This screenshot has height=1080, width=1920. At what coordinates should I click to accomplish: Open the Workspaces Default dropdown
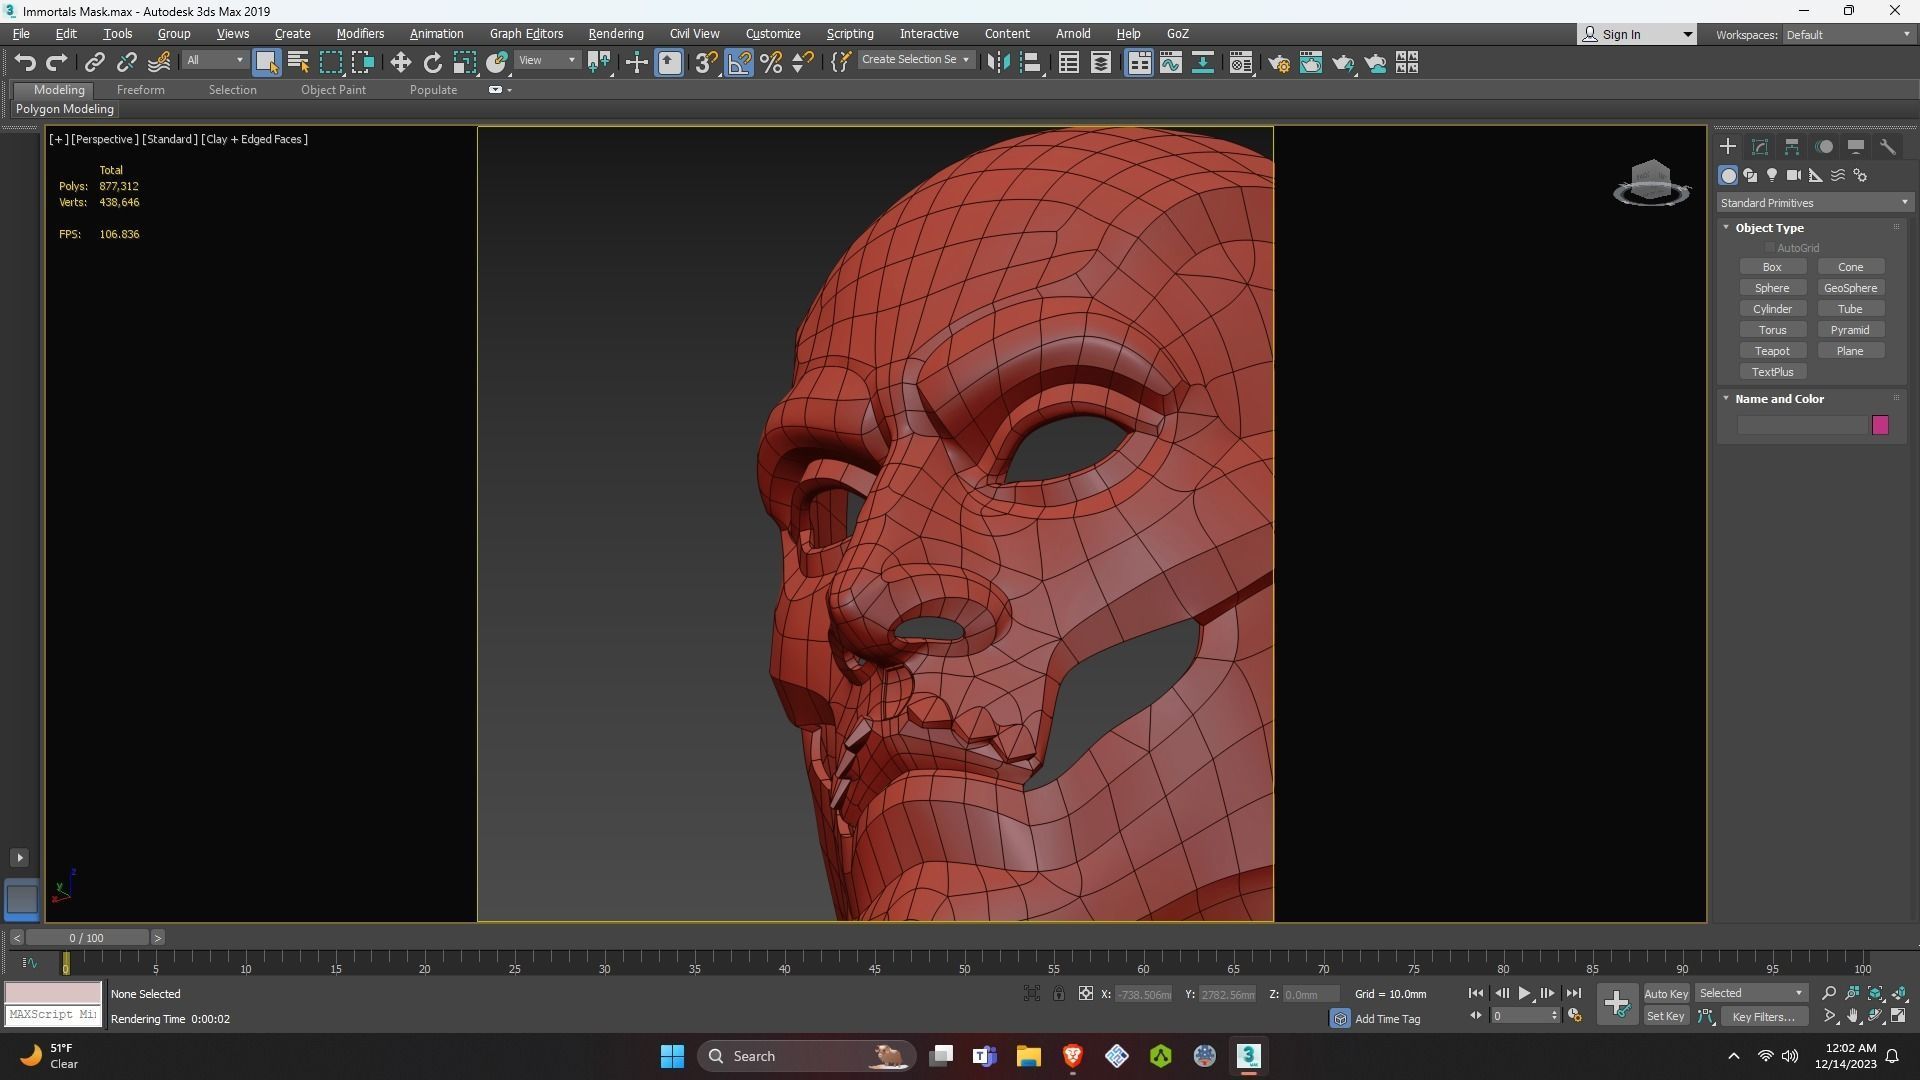tap(1848, 35)
